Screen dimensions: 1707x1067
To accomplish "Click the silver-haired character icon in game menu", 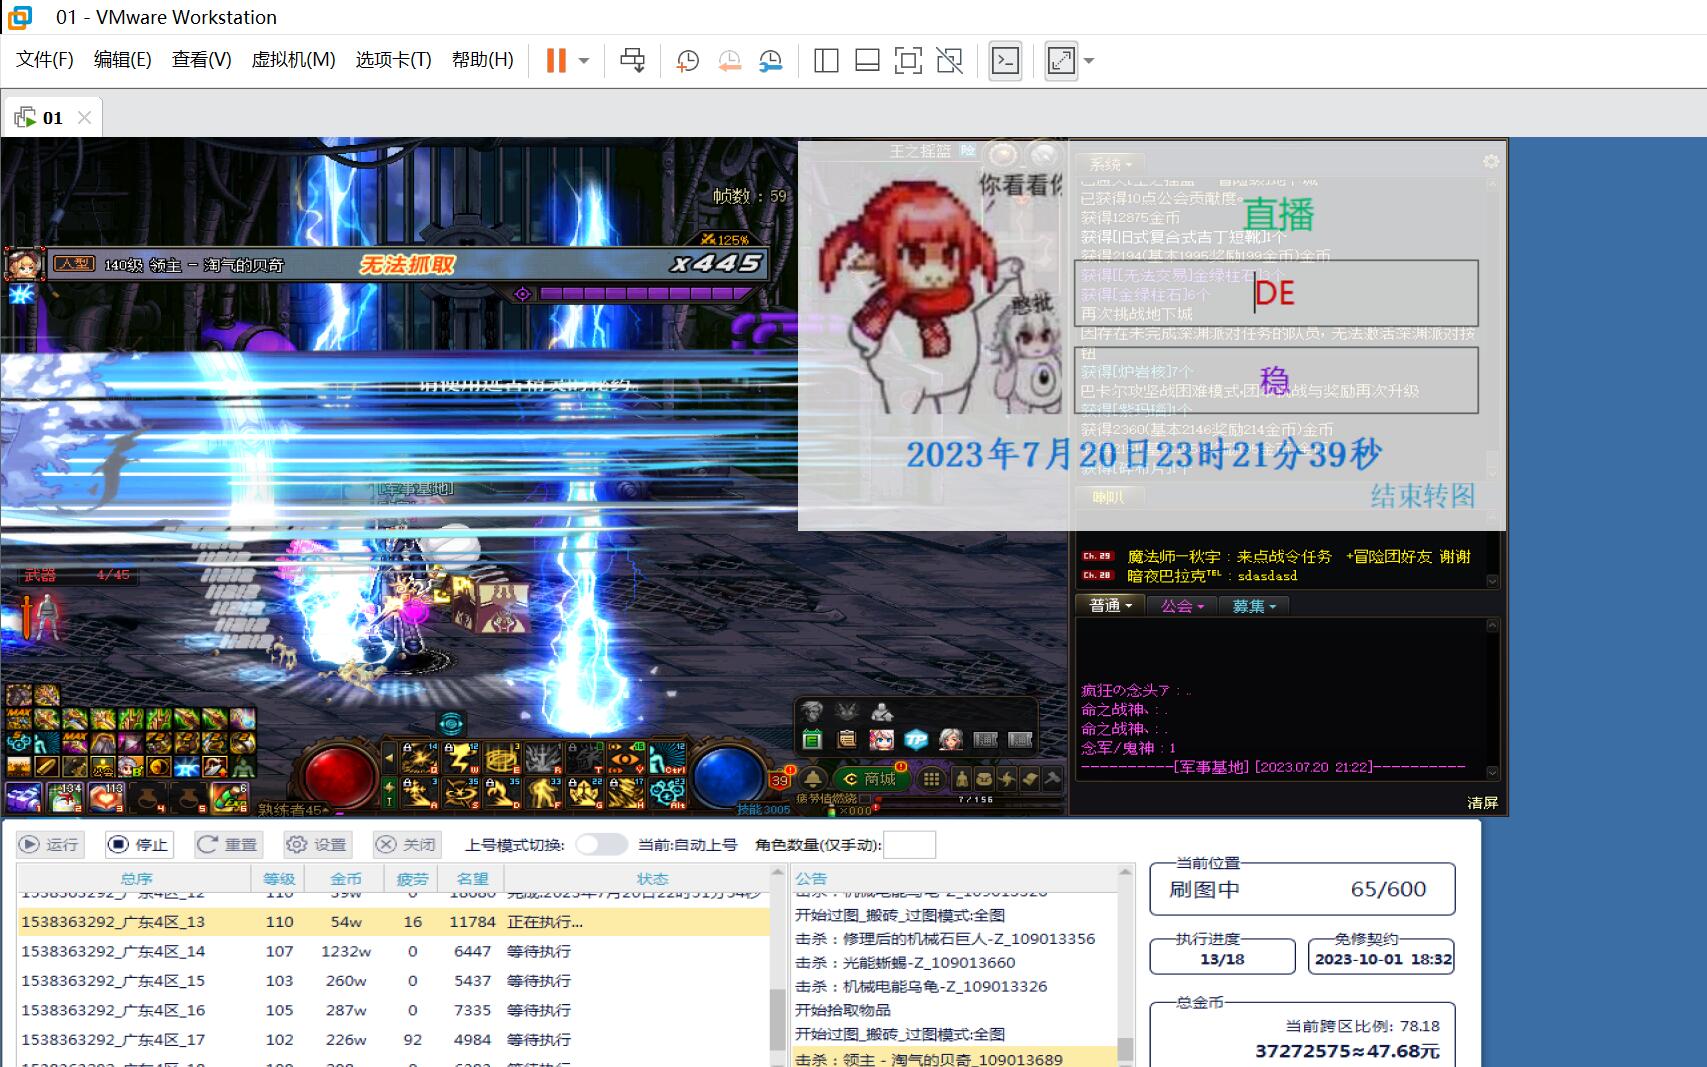I will (951, 740).
